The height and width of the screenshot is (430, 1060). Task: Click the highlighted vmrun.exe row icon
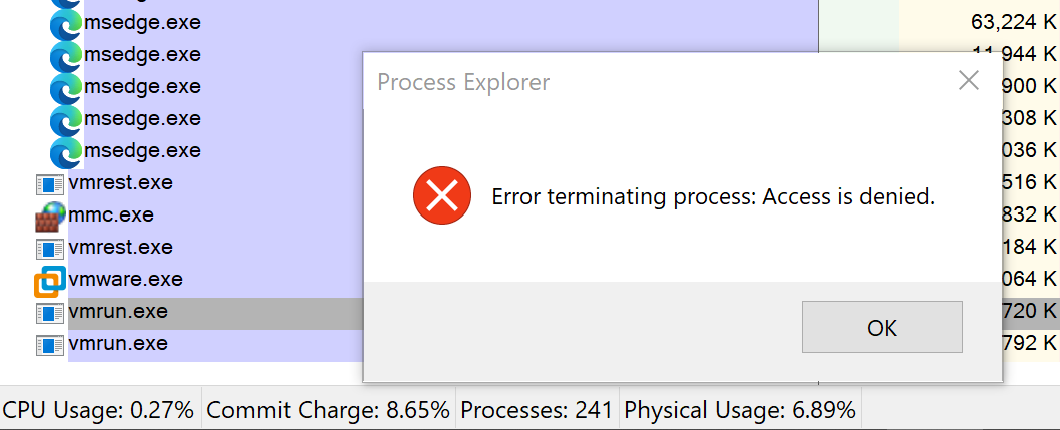(x=49, y=312)
